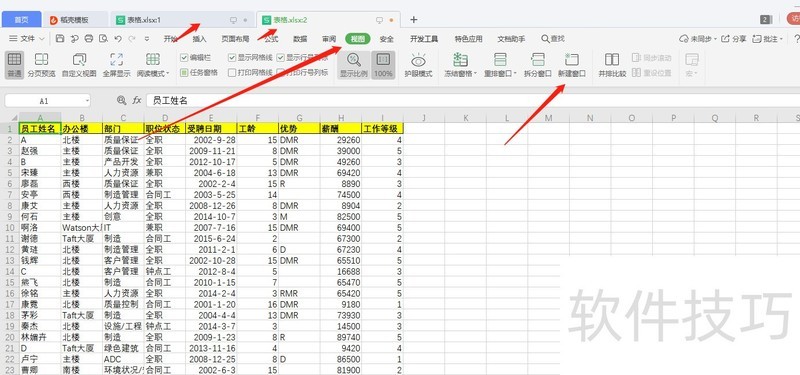Enable the 打印网格线 print gridlines checkbox
800x375 pixels.
pyautogui.click(x=232, y=72)
